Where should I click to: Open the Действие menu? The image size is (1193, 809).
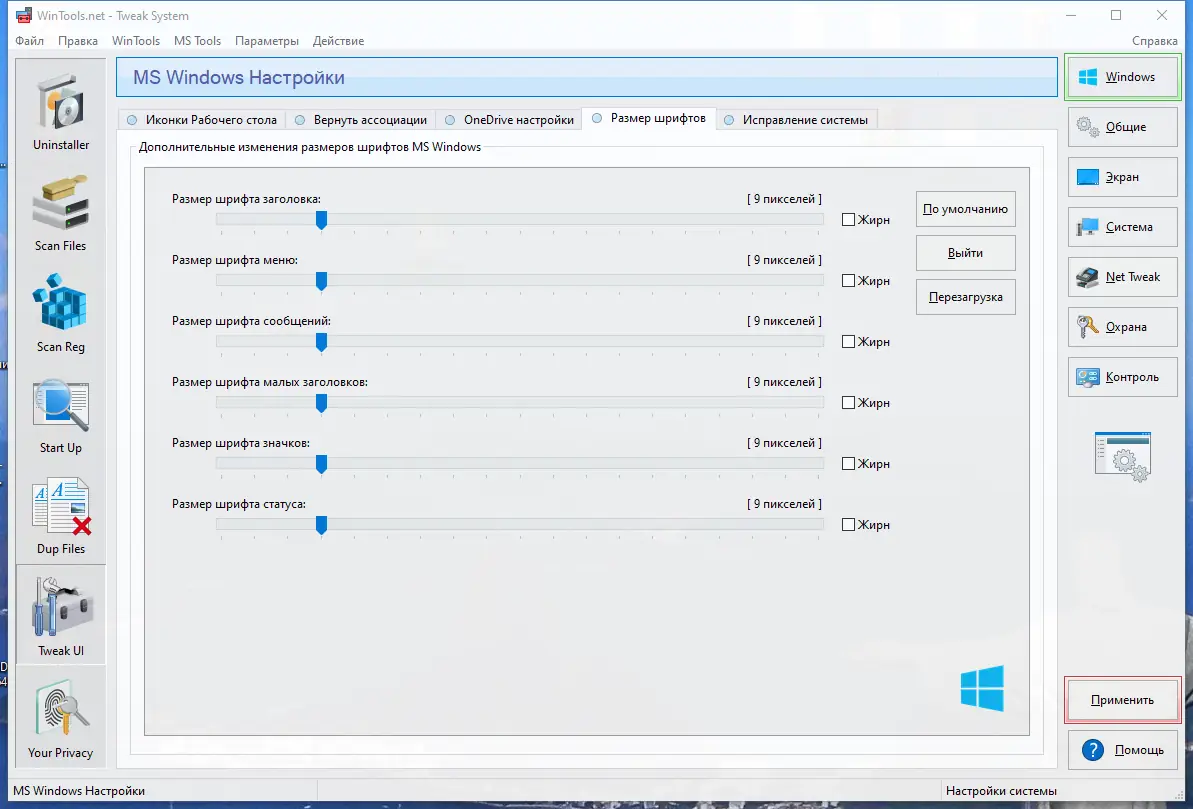pos(338,41)
